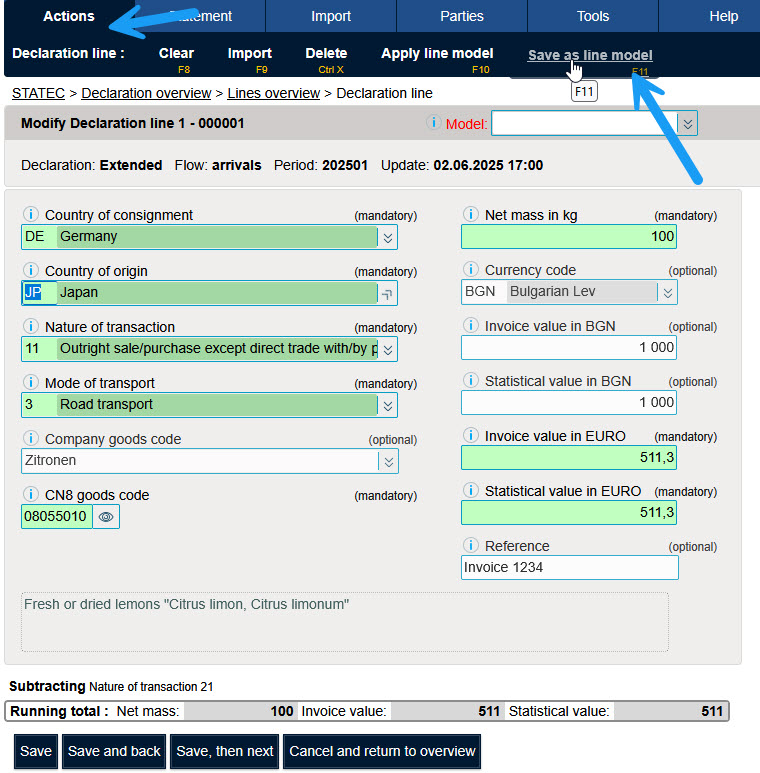Click Save, then next button

pyautogui.click(x=225, y=751)
